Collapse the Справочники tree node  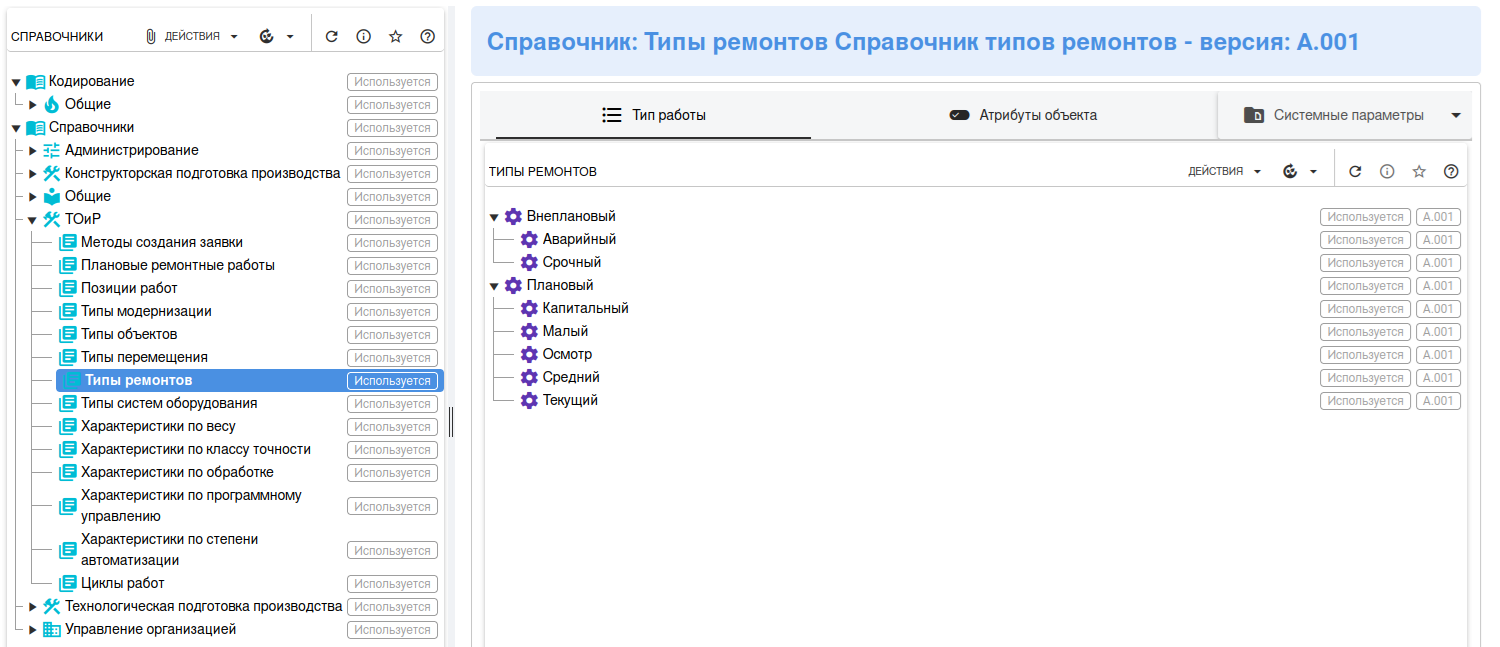click(x=16, y=128)
